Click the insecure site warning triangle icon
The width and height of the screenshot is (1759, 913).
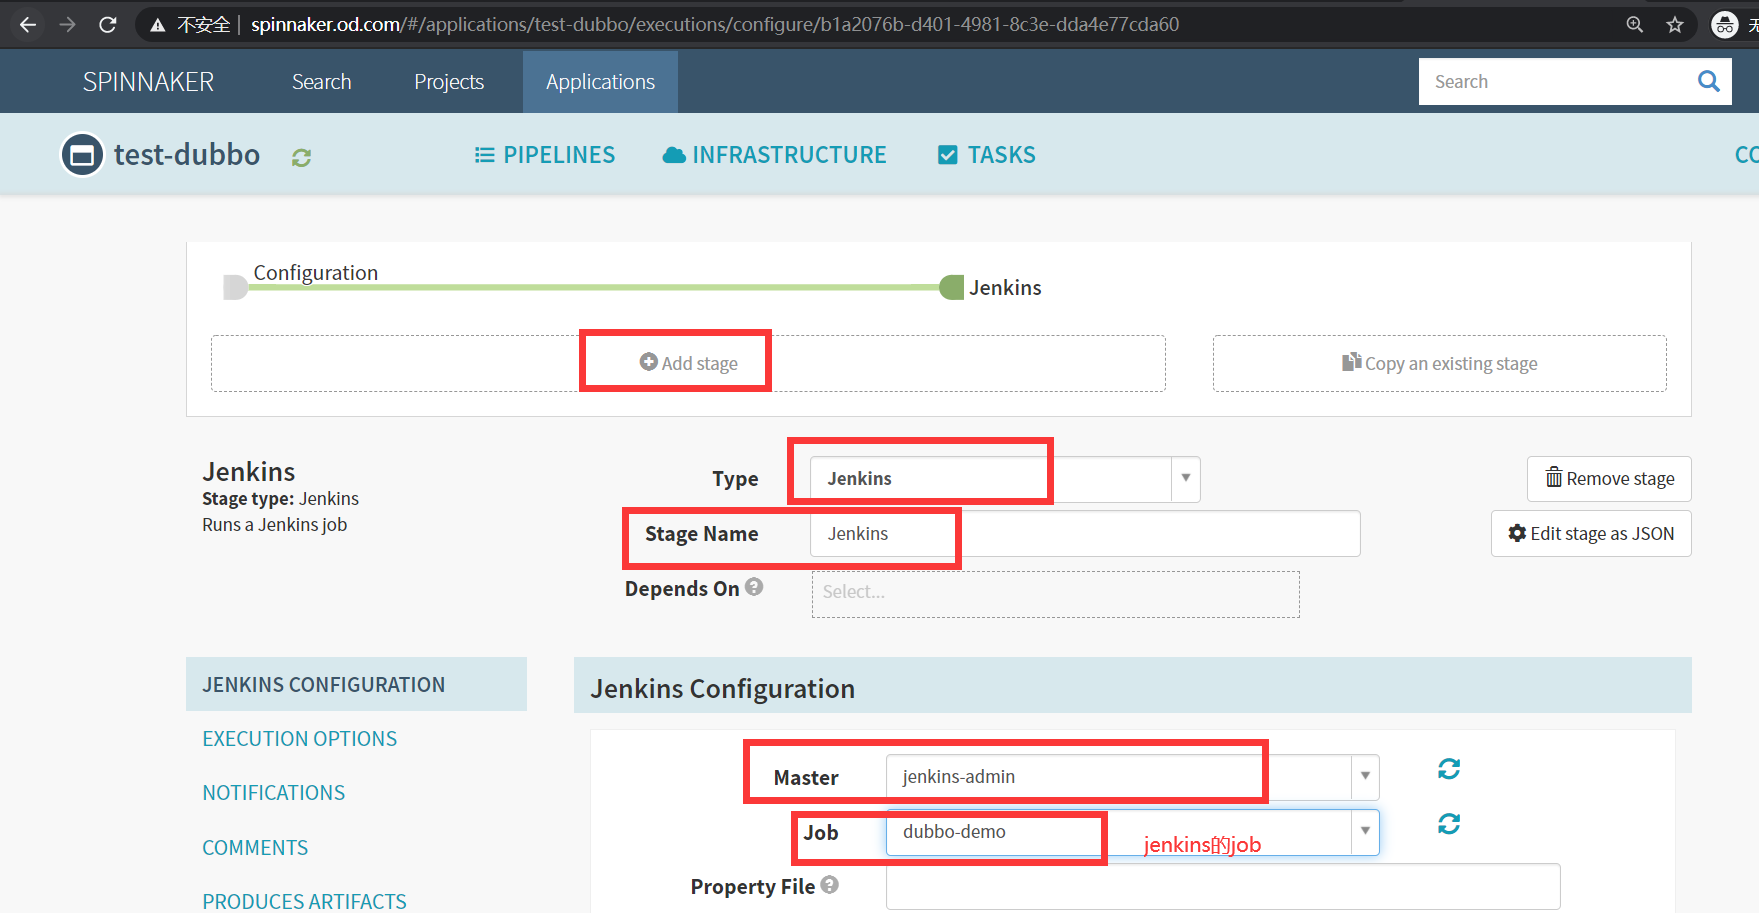tap(158, 25)
